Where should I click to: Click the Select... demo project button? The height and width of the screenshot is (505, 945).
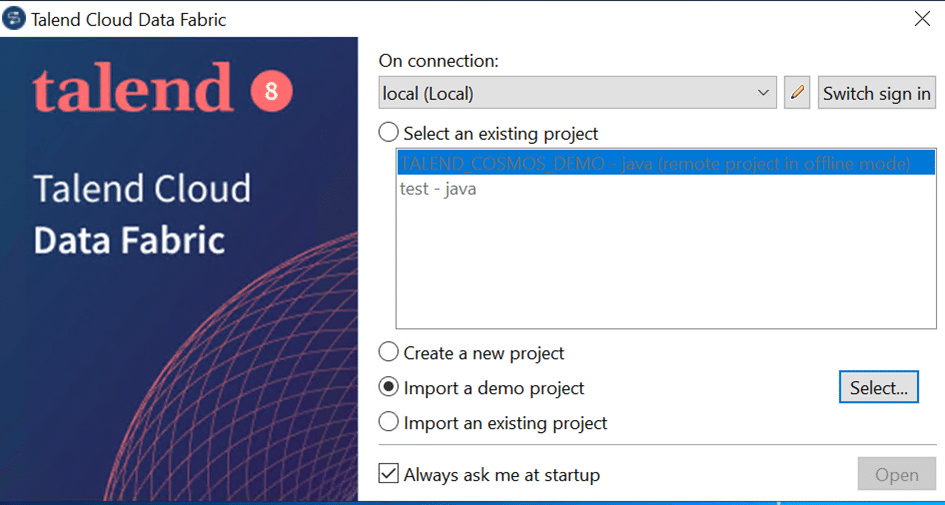(879, 387)
